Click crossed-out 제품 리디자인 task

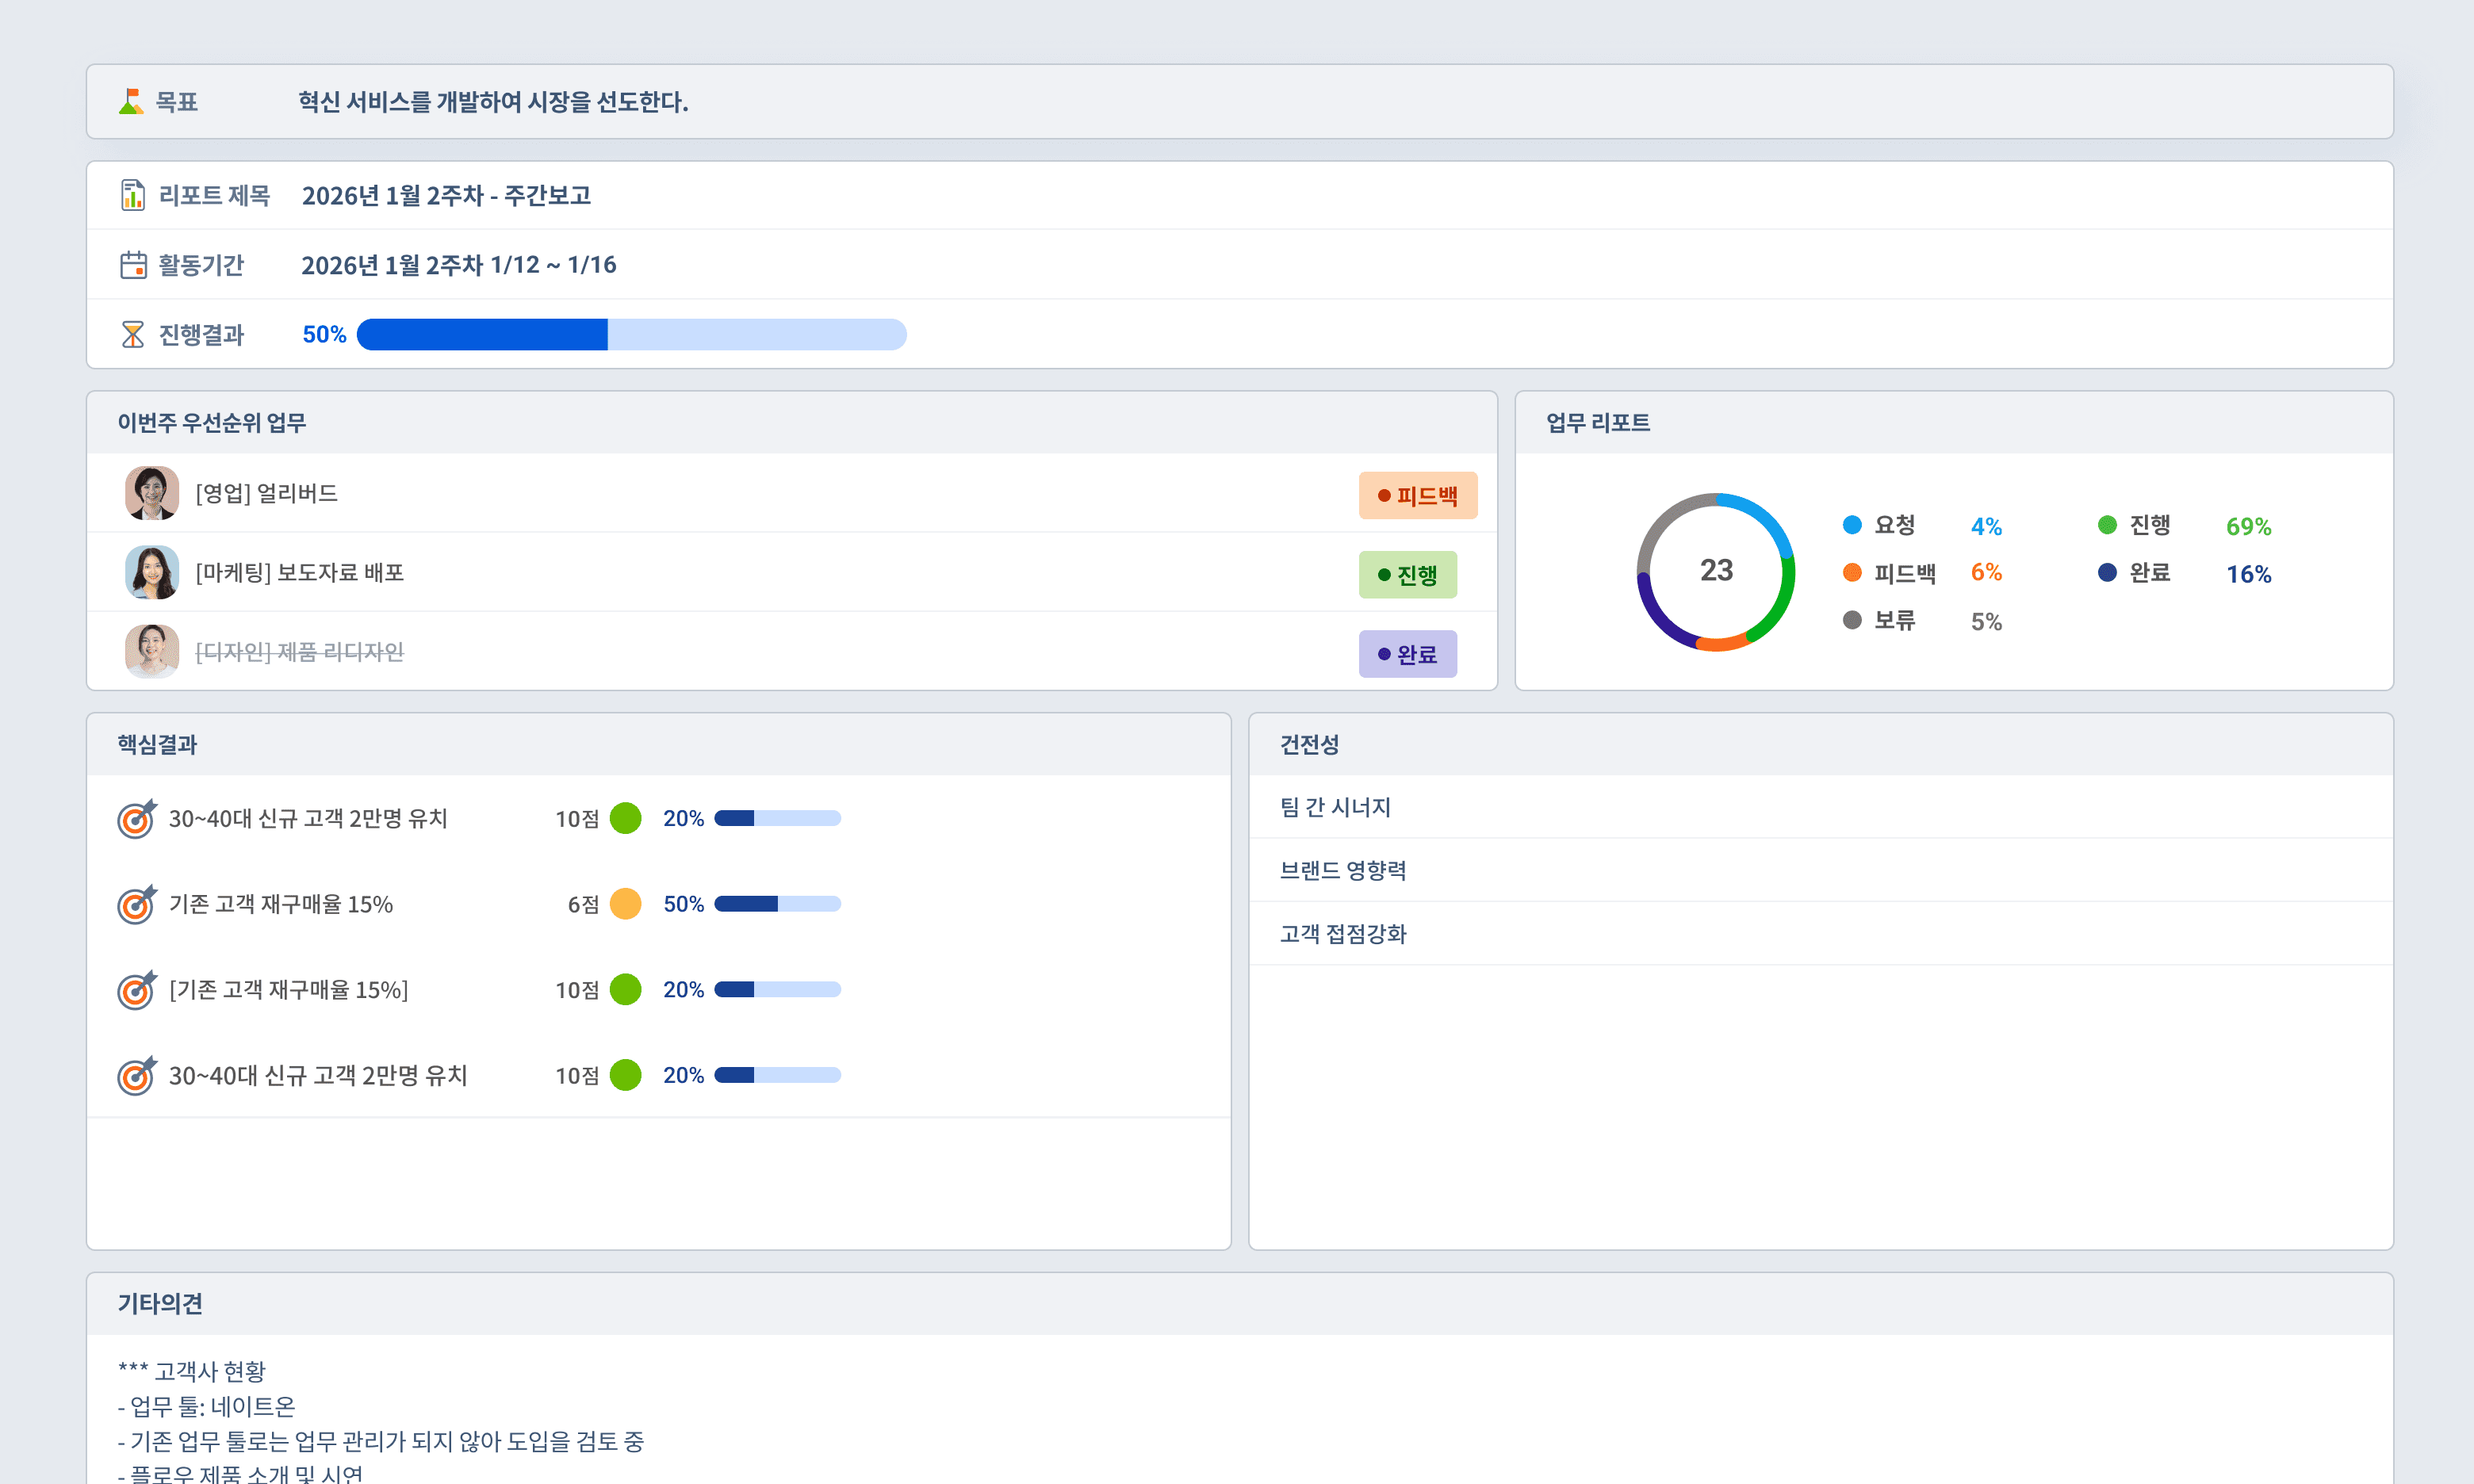(299, 652)
